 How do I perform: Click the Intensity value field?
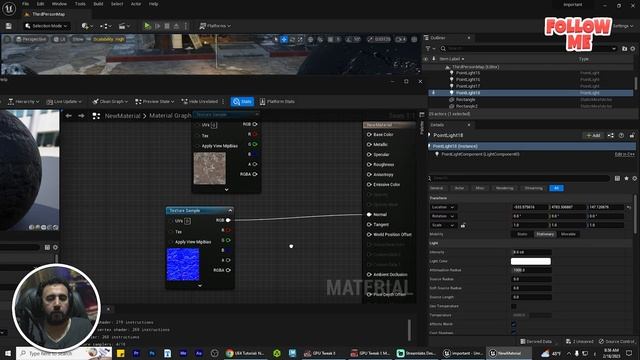[531, 252]
